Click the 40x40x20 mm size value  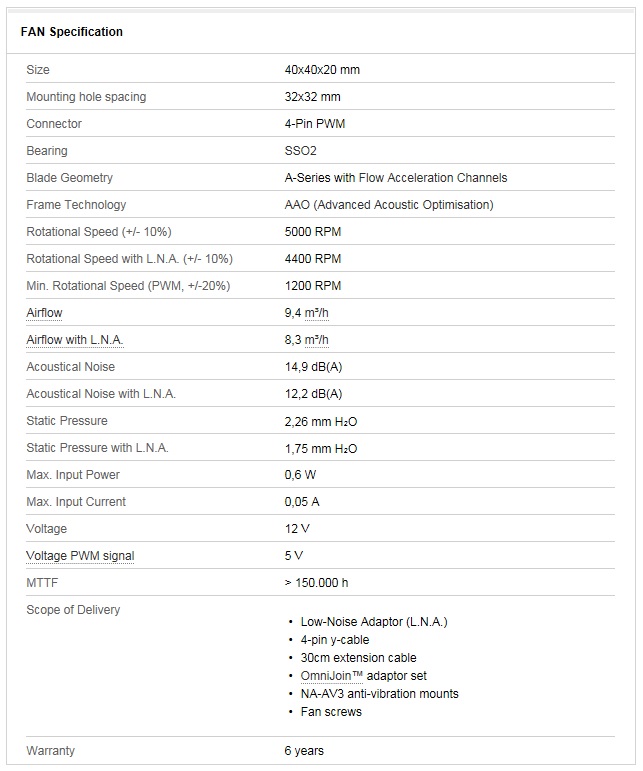[x=322, y=70]
